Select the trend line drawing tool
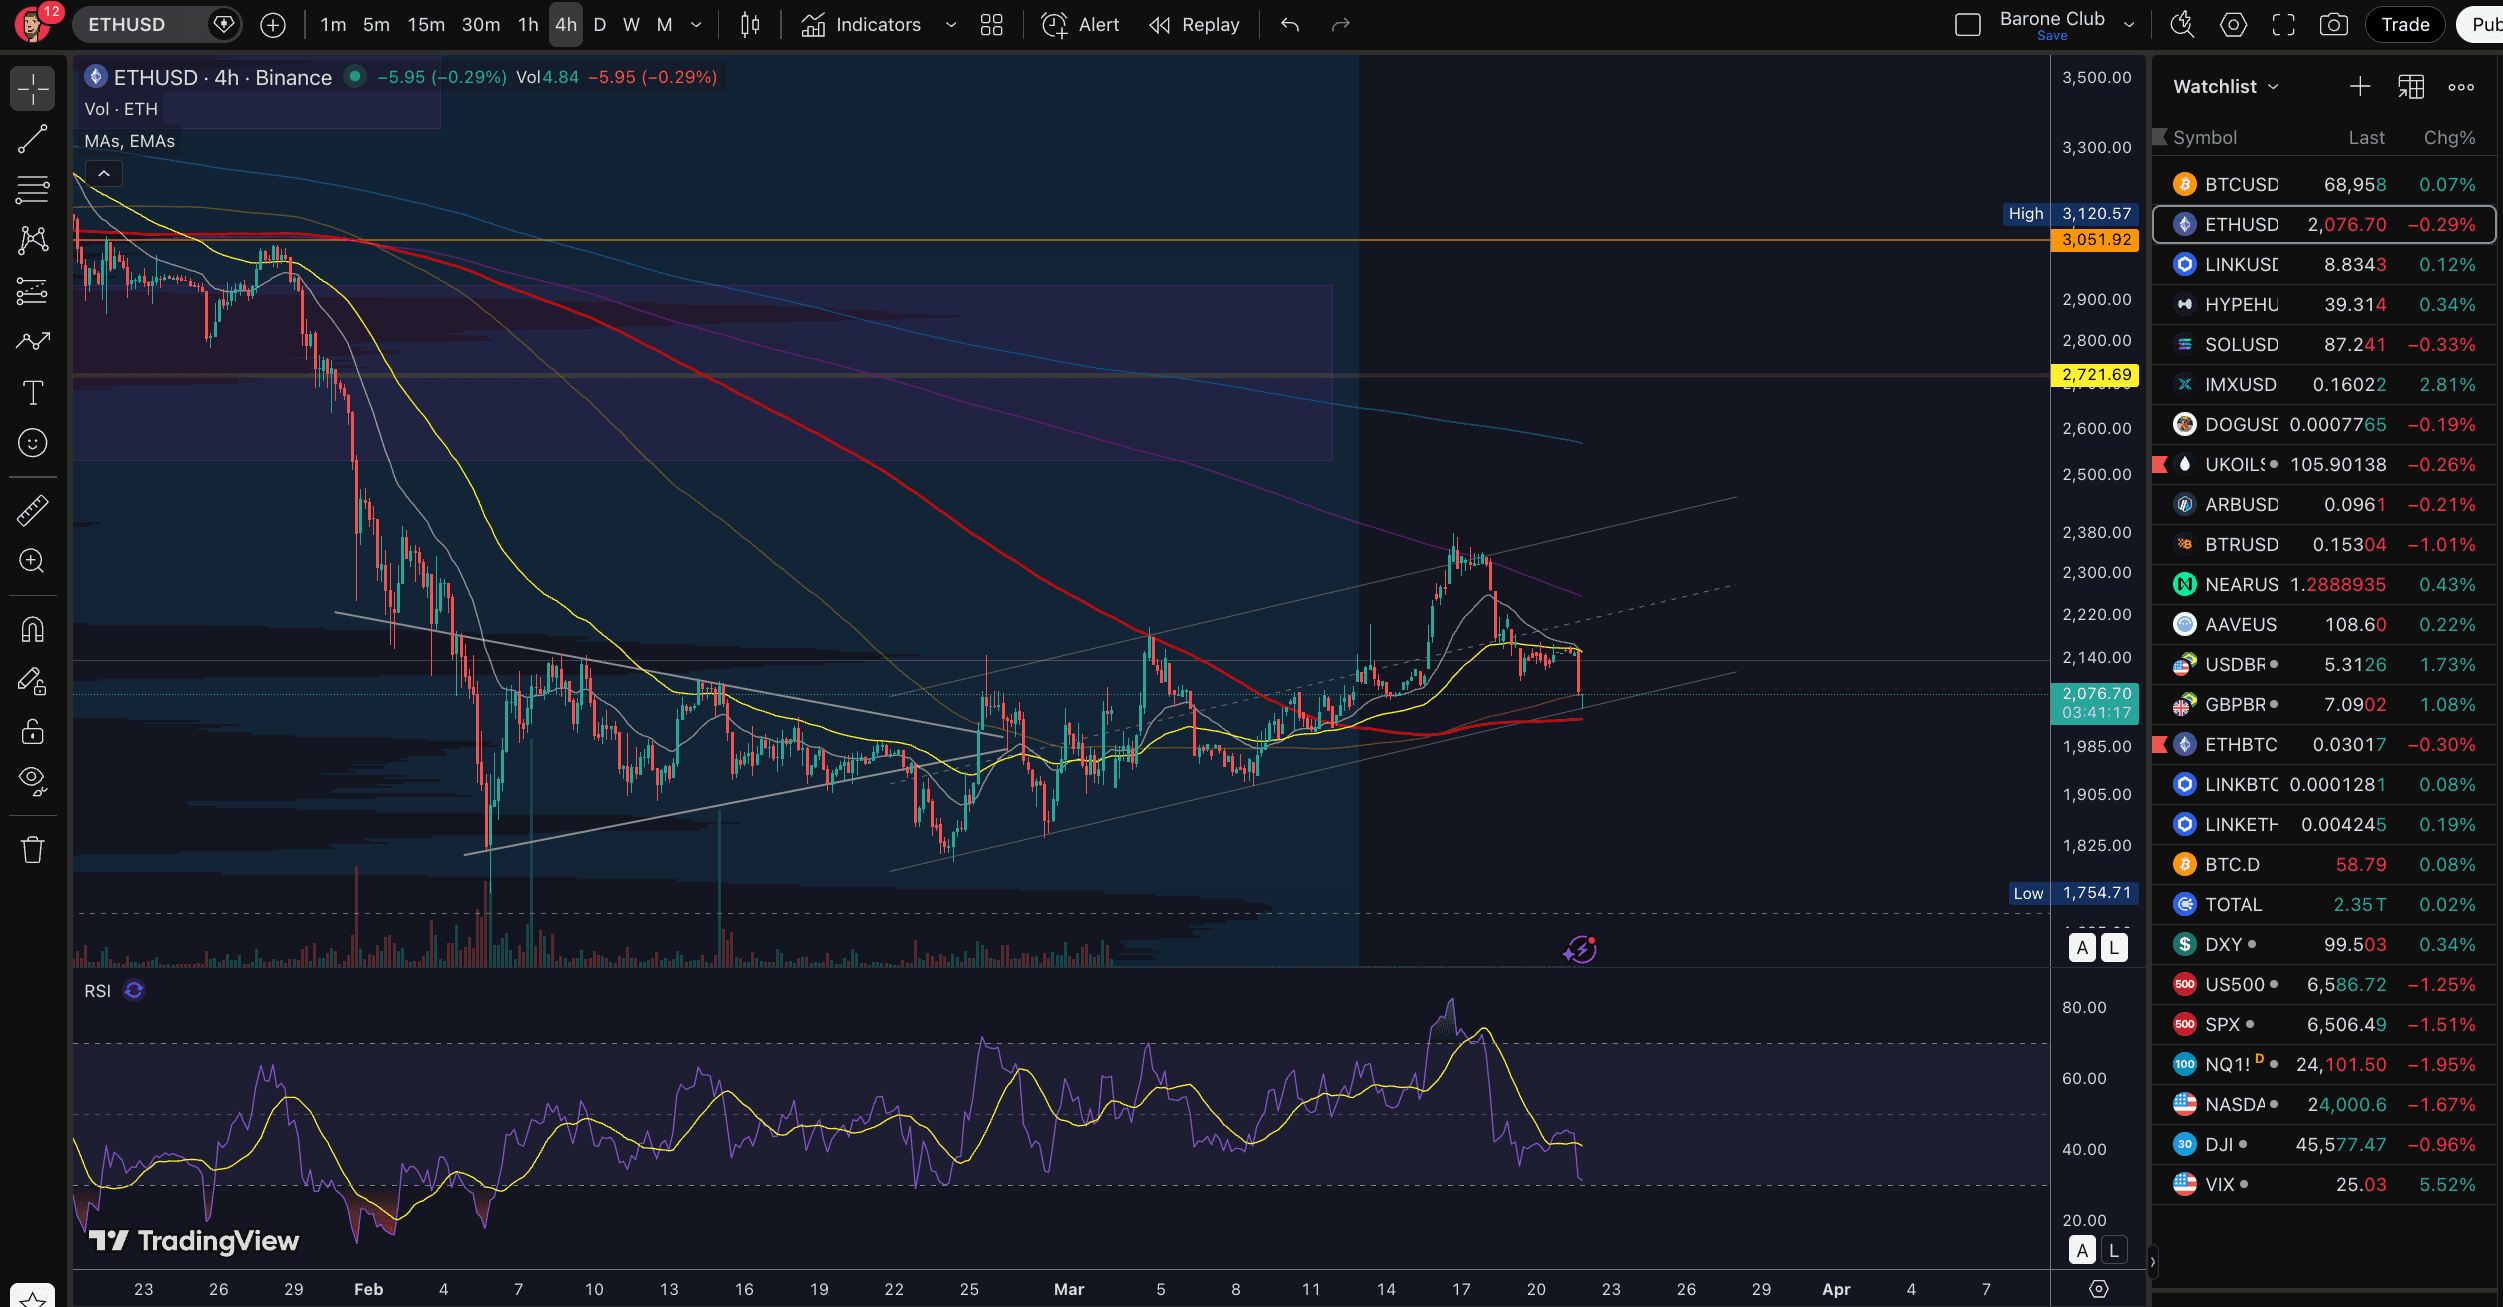This screenshot has width=2503, height=1307. [32, 139]
